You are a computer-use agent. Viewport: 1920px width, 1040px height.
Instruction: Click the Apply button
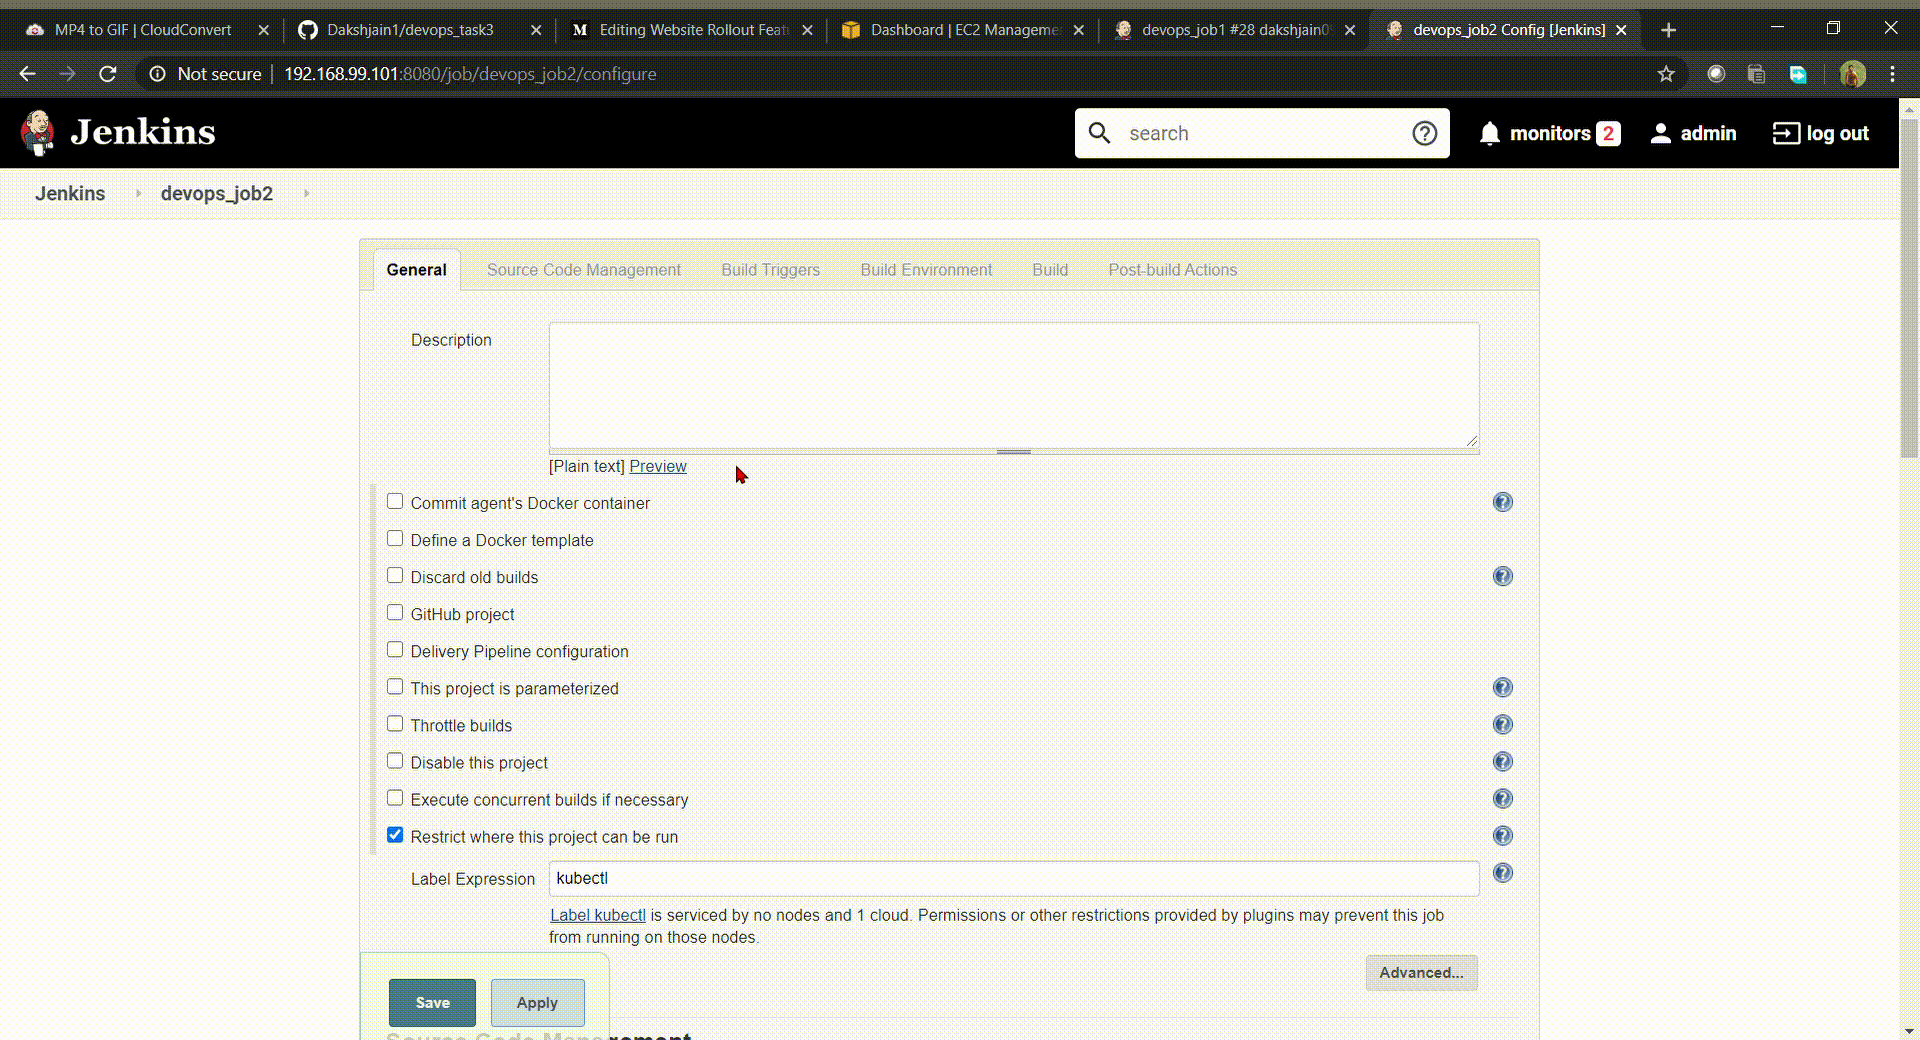537,1003
